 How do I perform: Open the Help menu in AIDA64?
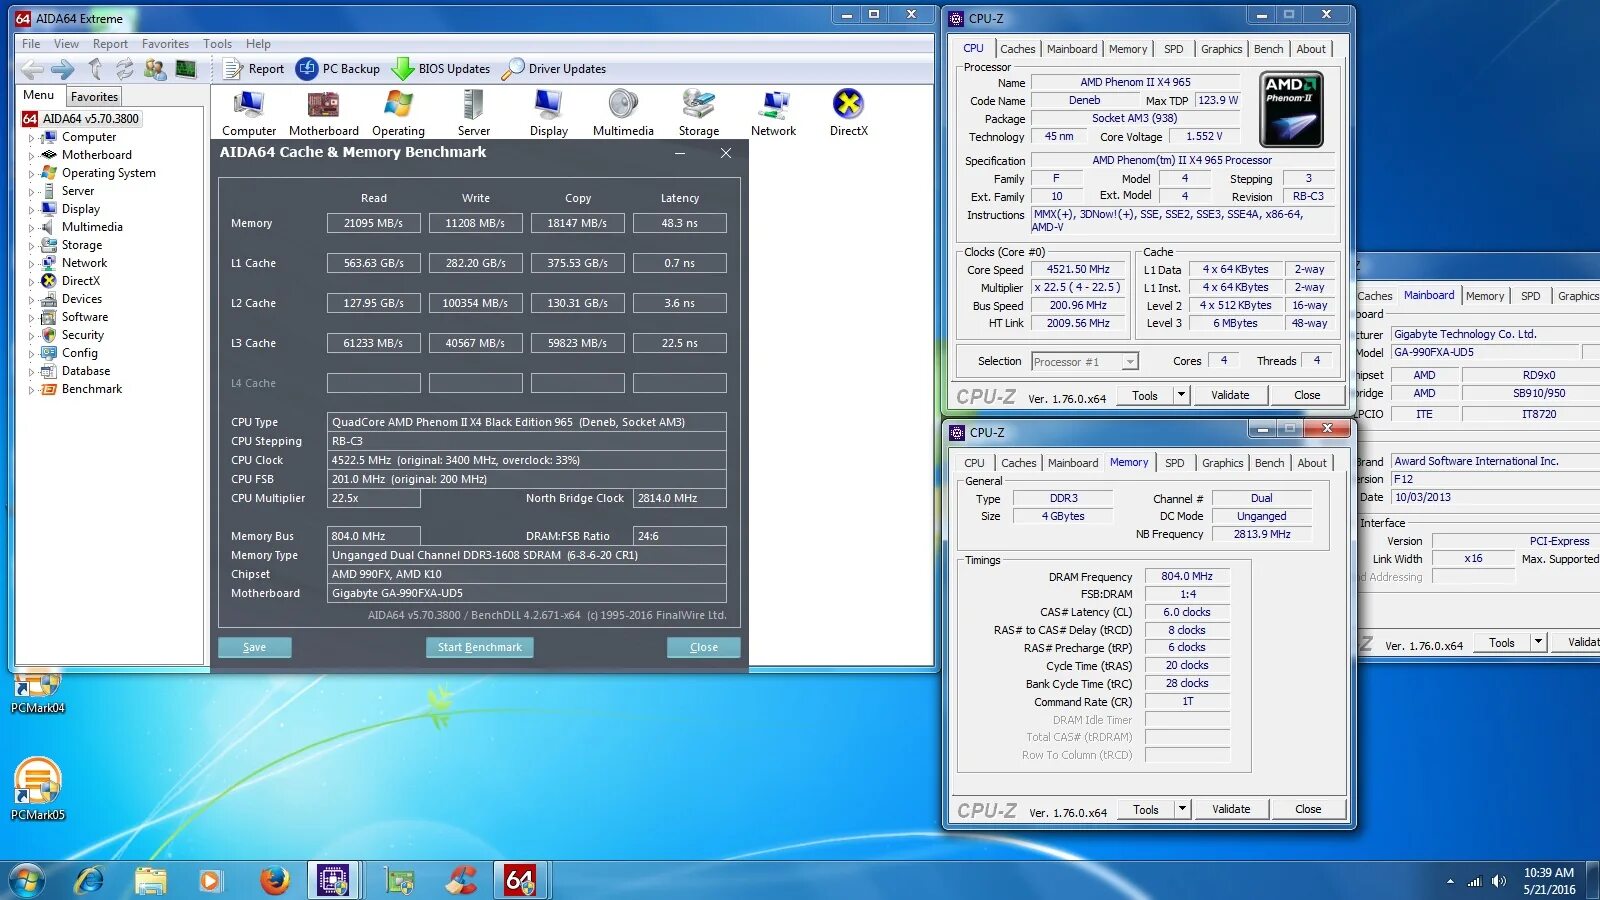pyautogui.click(x=258, y=44)
